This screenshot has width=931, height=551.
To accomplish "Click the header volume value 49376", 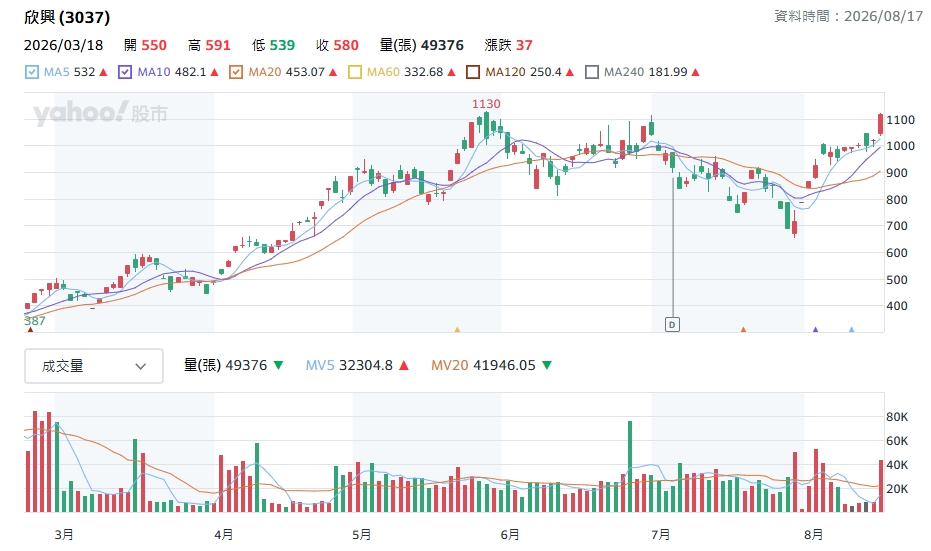I will pyautogui.click(x=442, y=45).
